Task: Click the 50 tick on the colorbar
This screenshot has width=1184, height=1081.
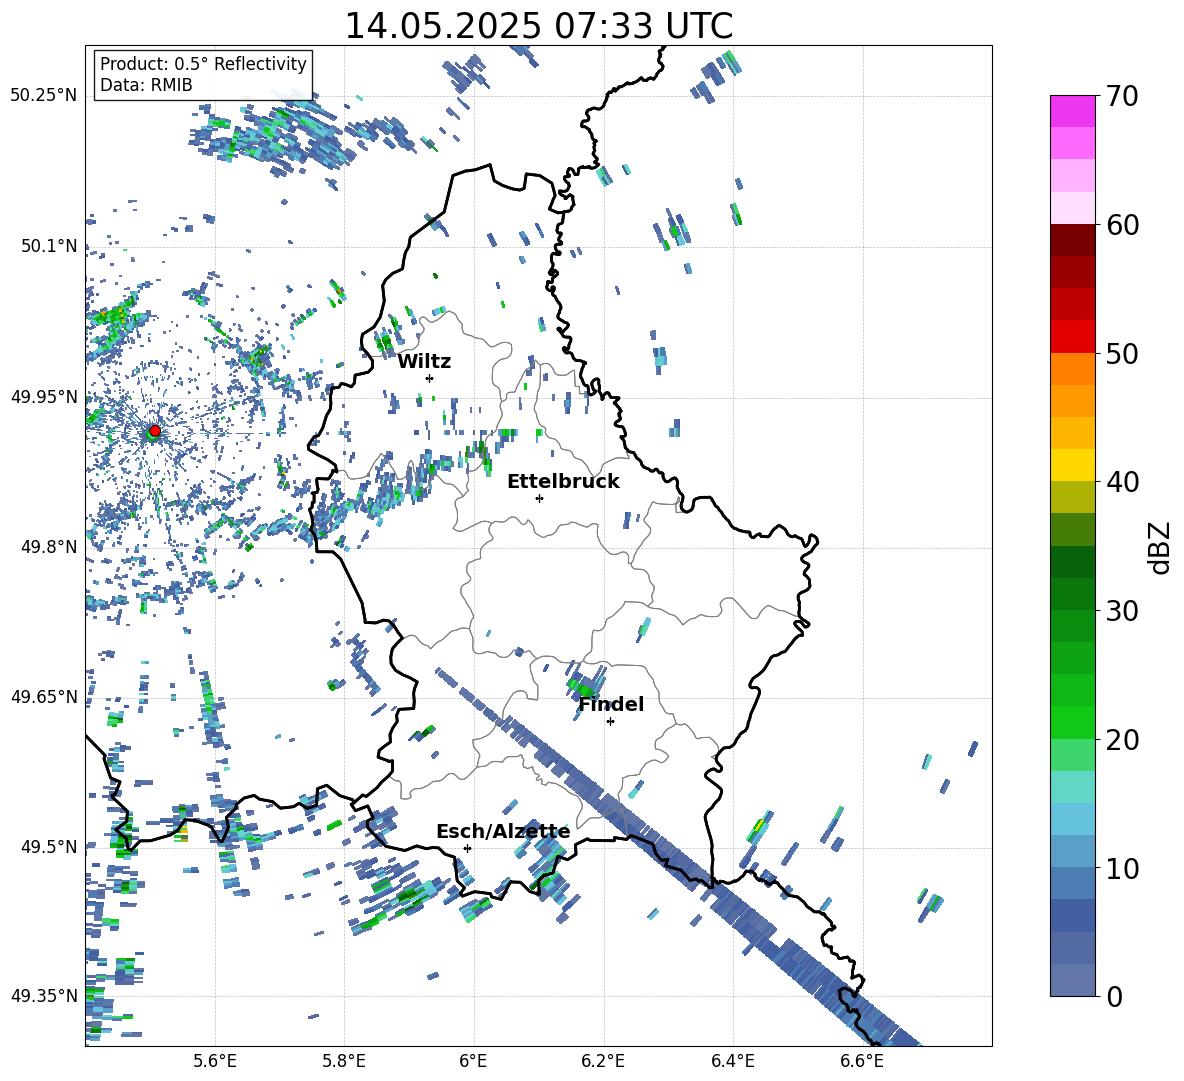Action: point(1121,353)
